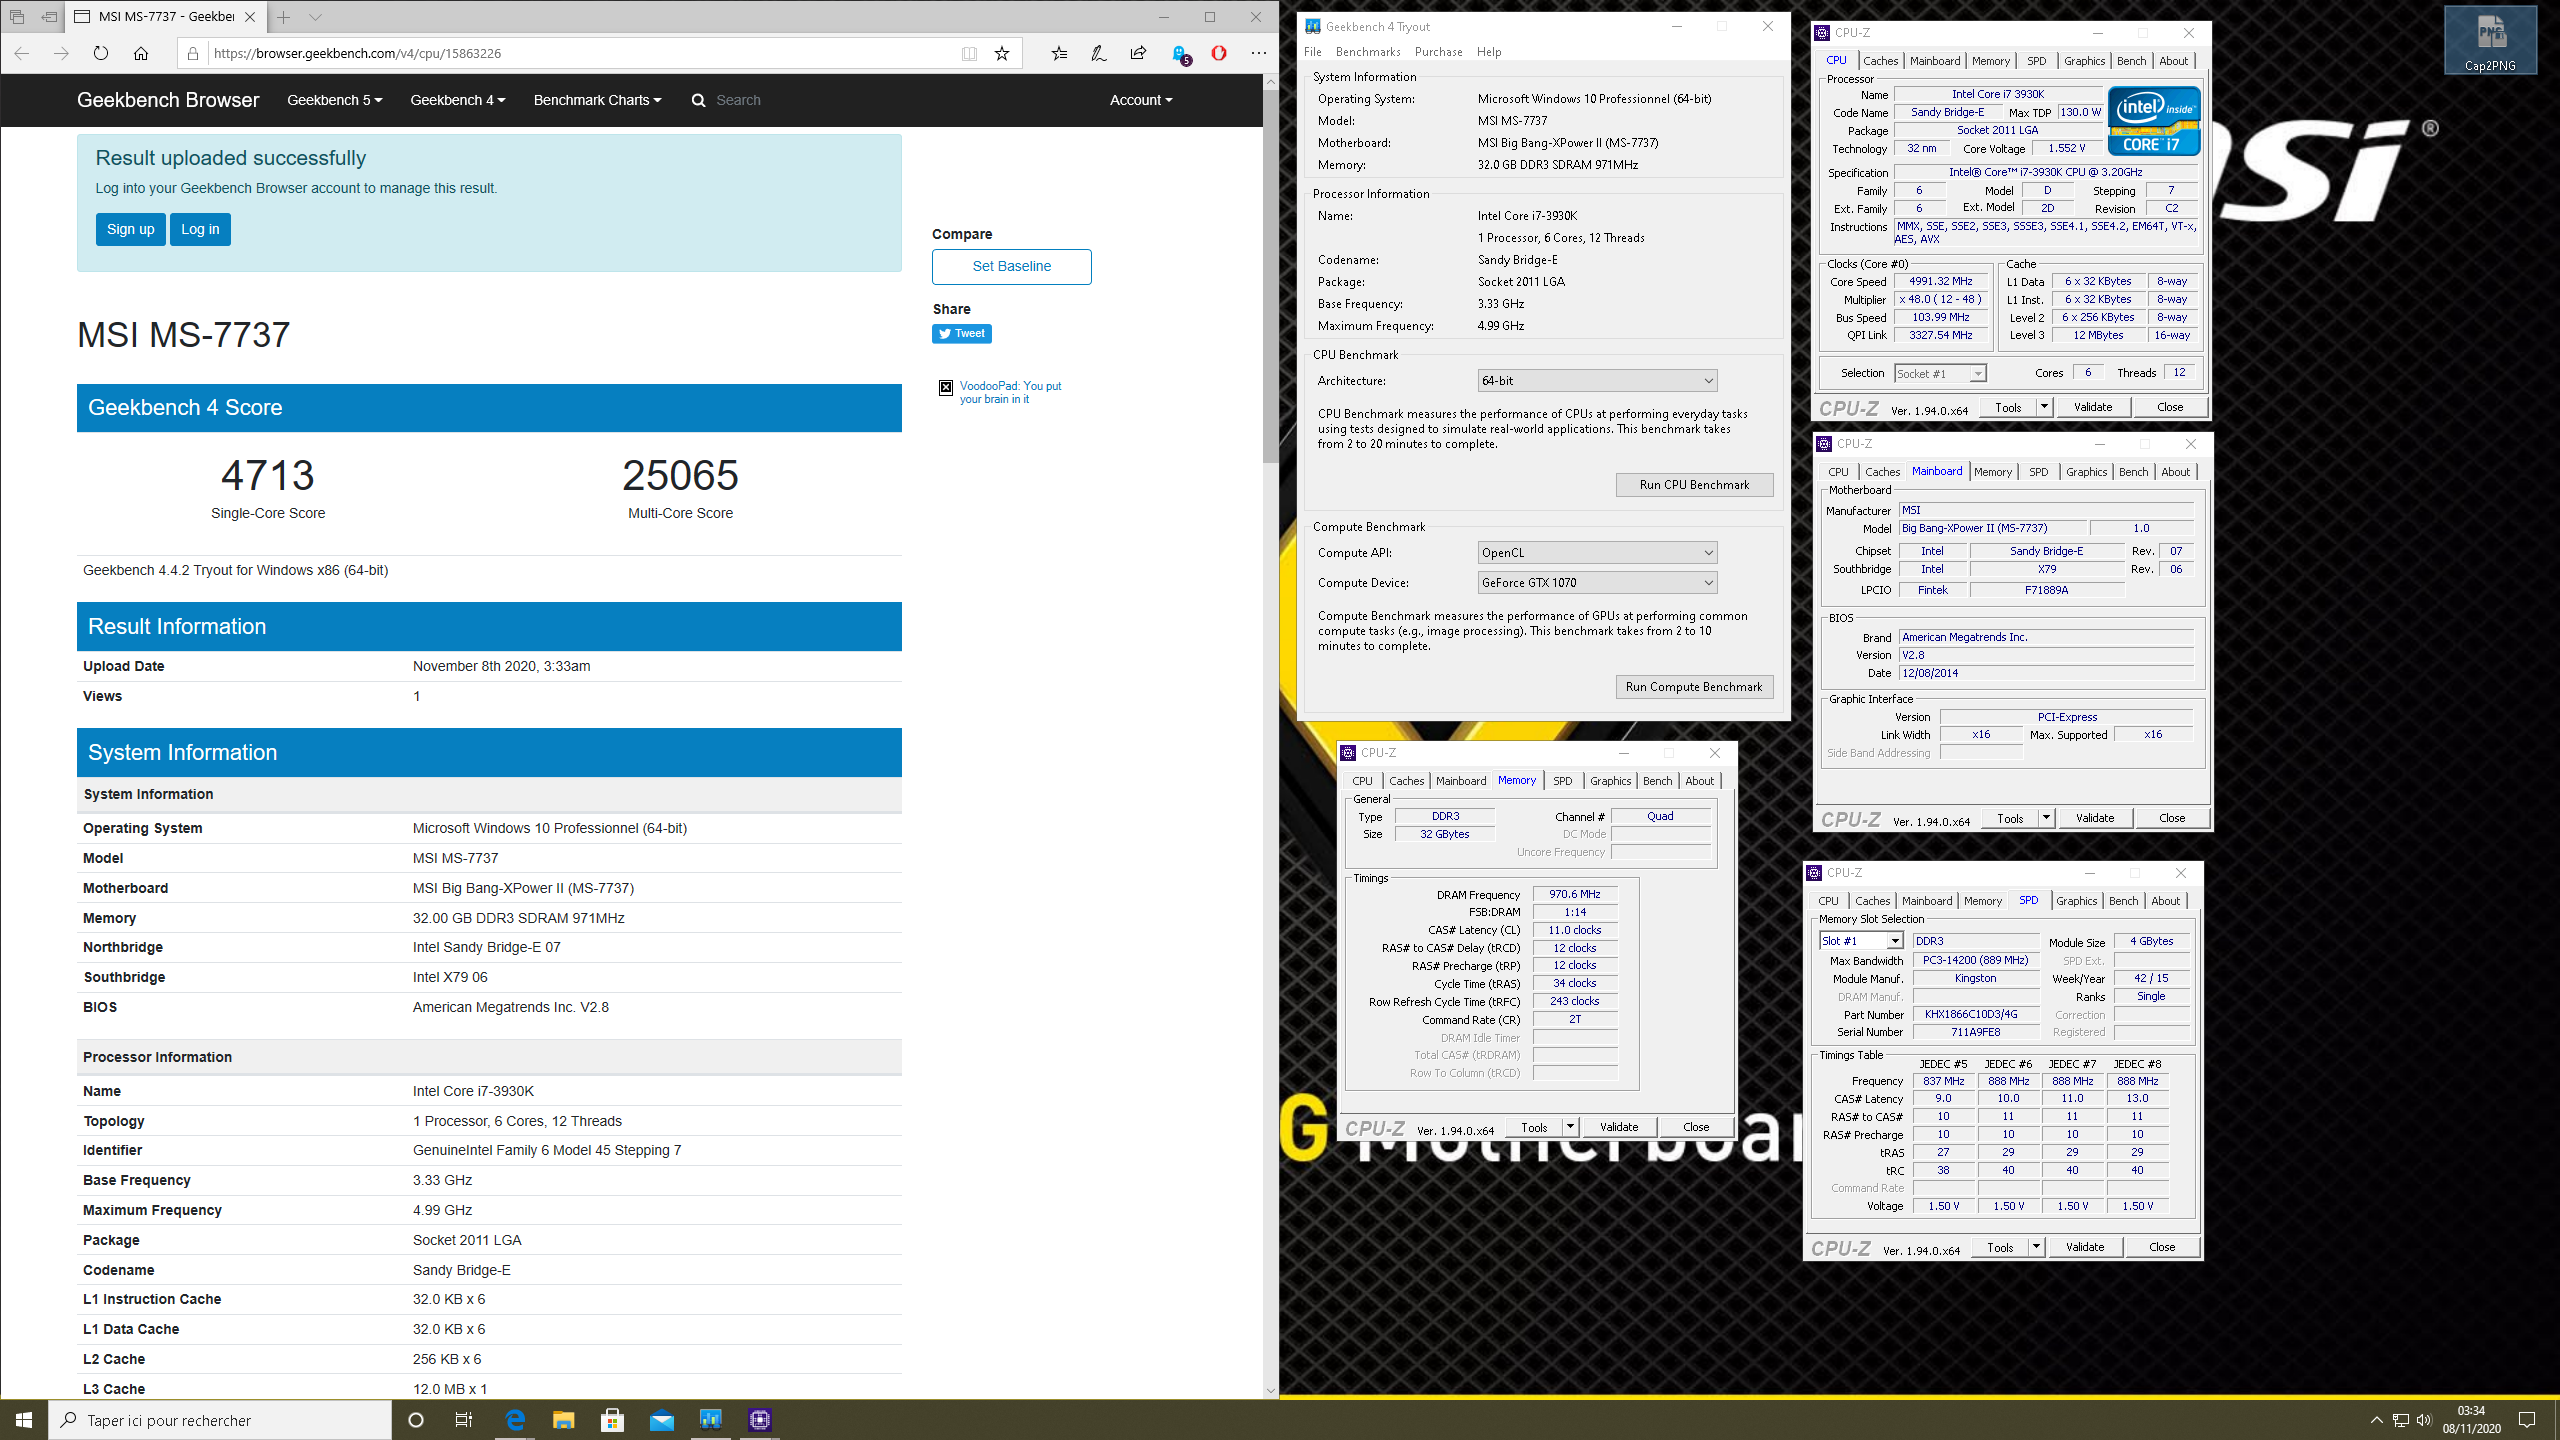This screenshot has height=1440, width=2560.
Task: Click the browser address bar URL
Action: [x=580, y=53]
